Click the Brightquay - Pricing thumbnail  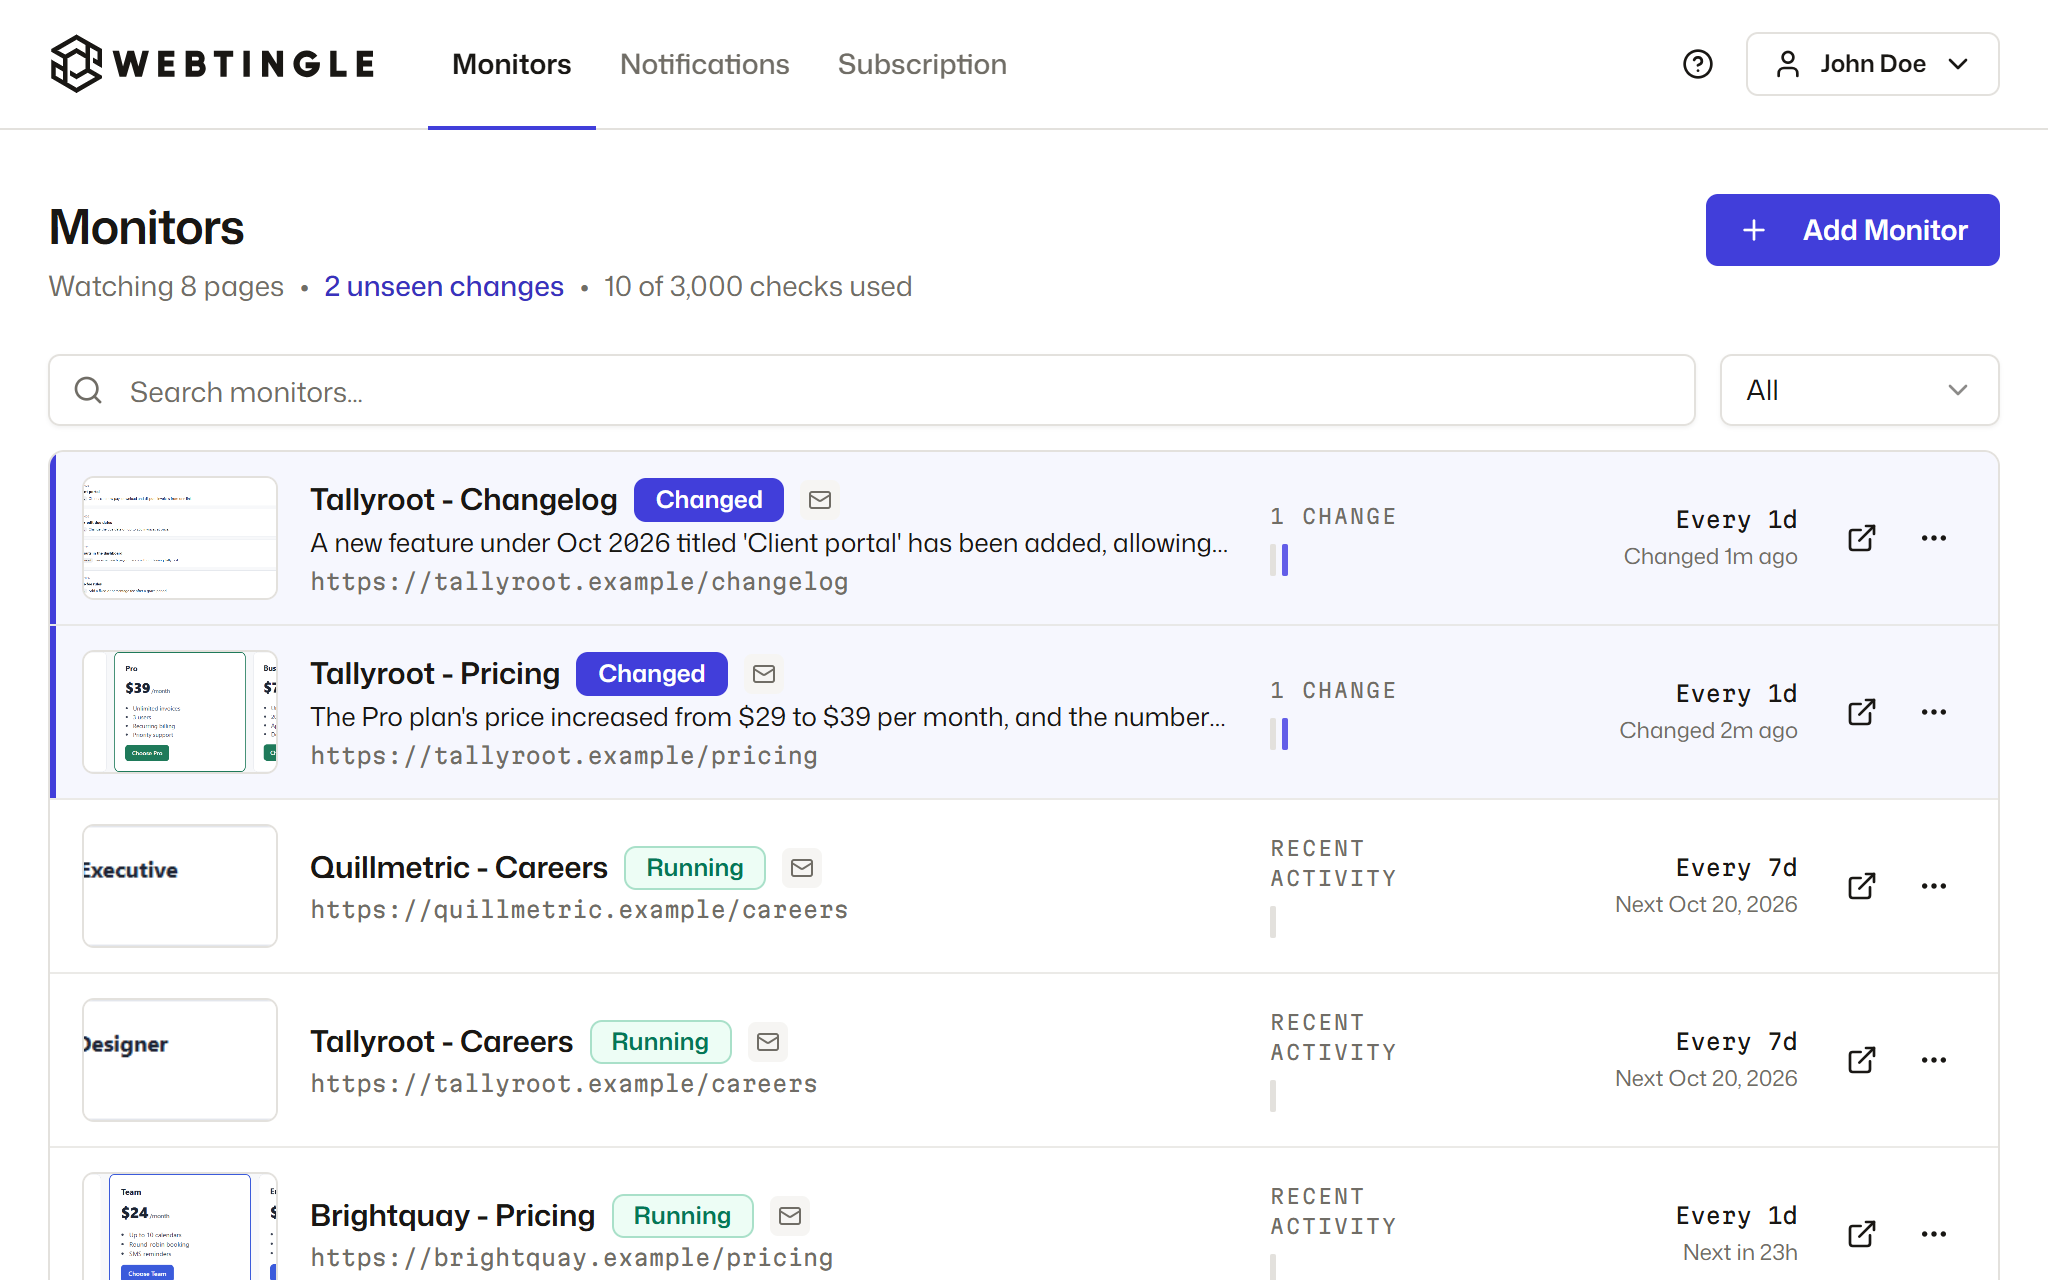pyautogui.click(x=180, y=1226)
